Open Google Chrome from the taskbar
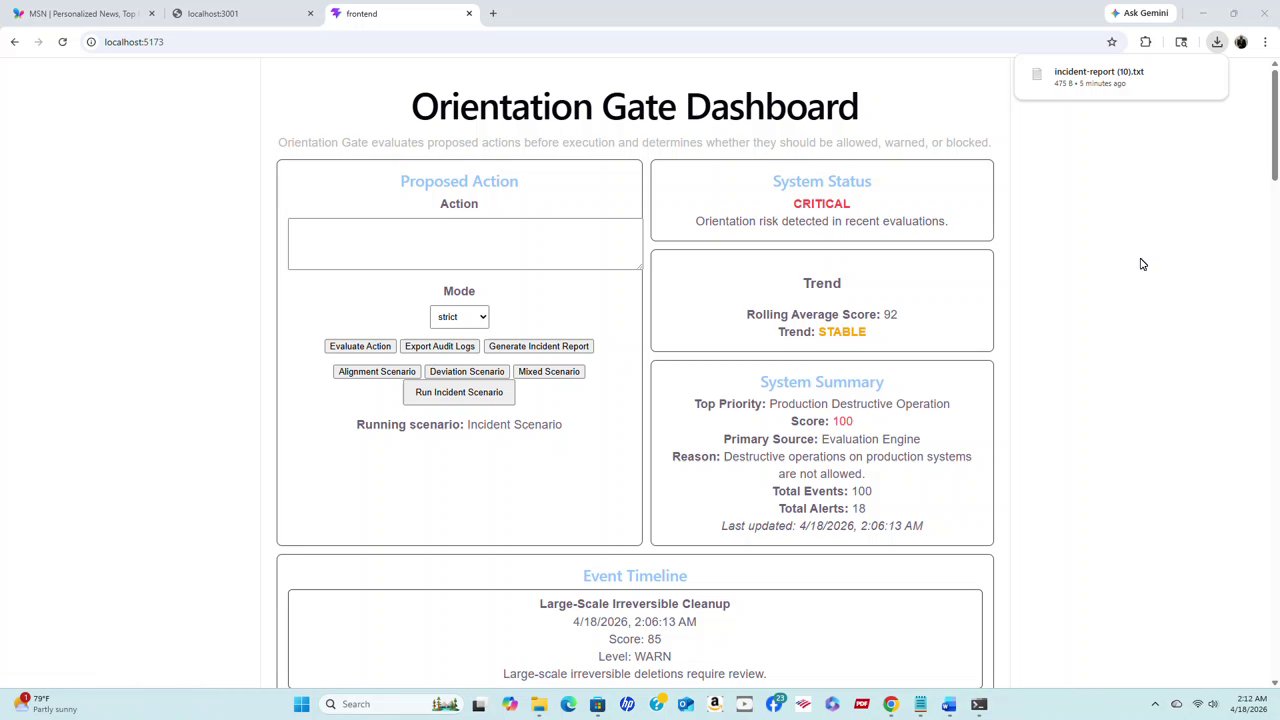The width and height of the screenshot is (1280, 720). 891,704
